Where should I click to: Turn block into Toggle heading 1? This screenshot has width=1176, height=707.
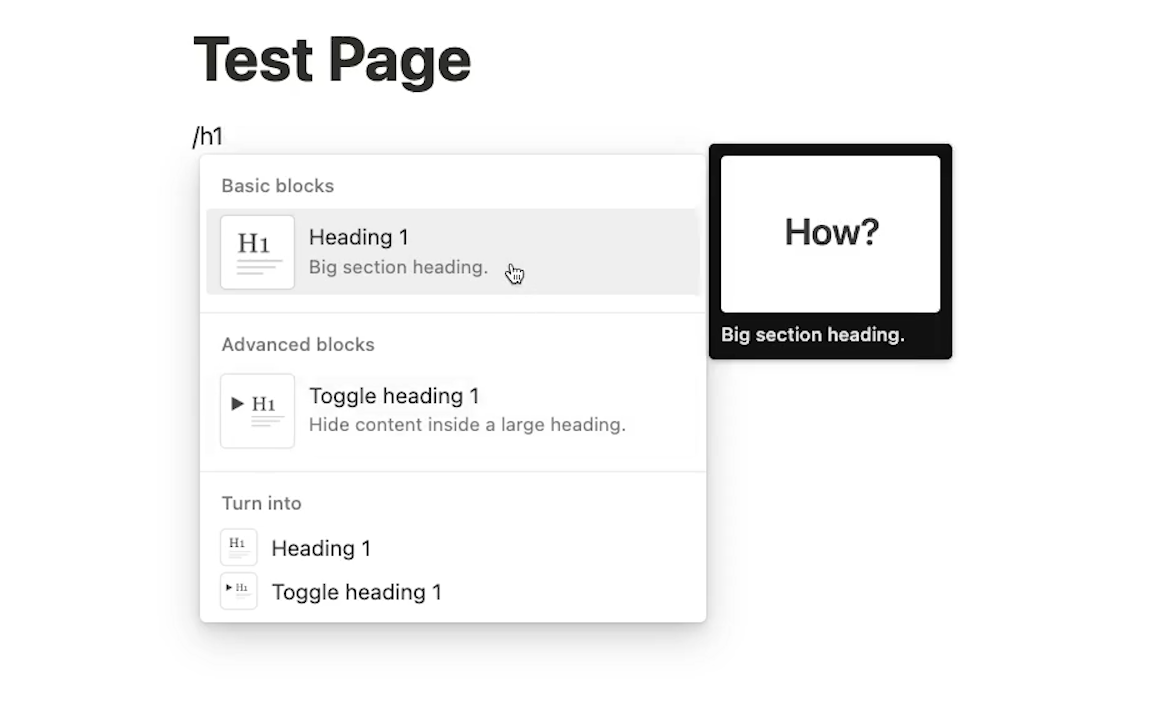(356, 592)
